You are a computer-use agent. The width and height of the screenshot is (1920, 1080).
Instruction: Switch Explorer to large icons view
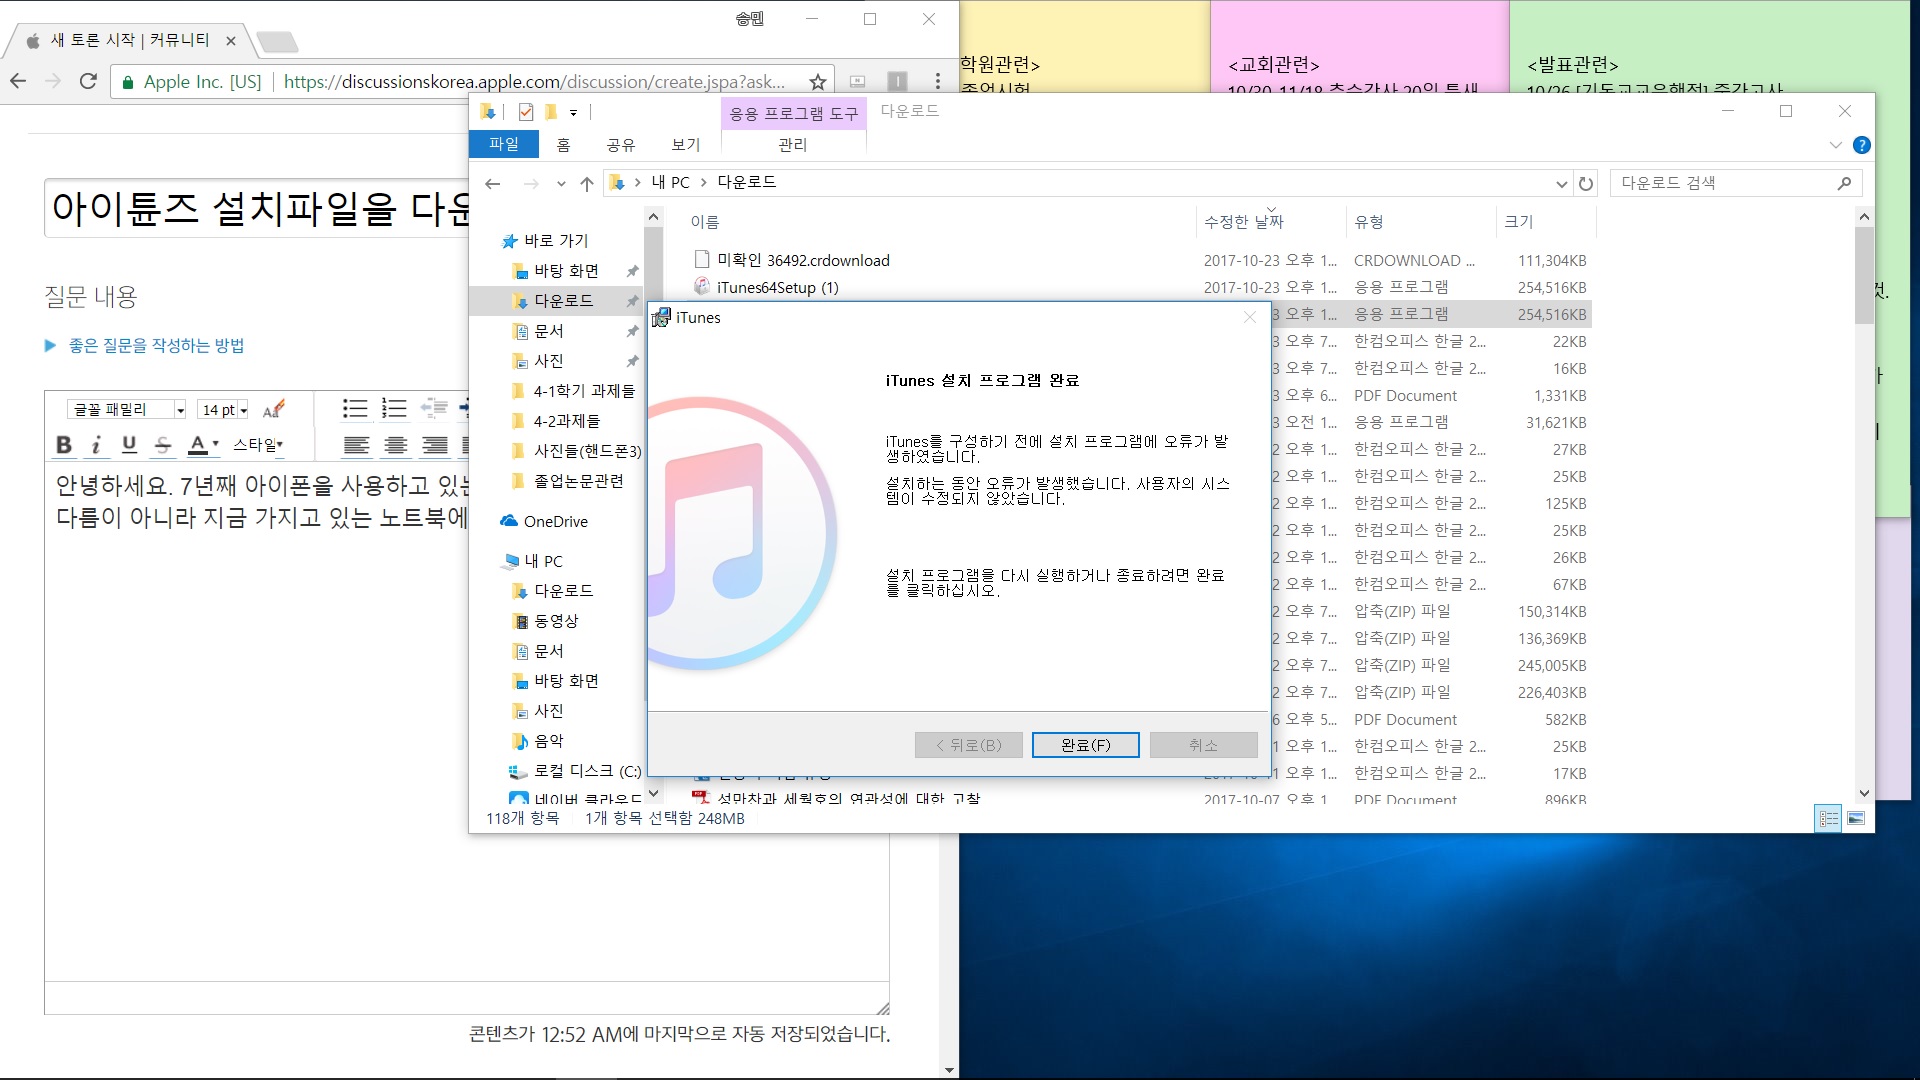click(1856, 819)
